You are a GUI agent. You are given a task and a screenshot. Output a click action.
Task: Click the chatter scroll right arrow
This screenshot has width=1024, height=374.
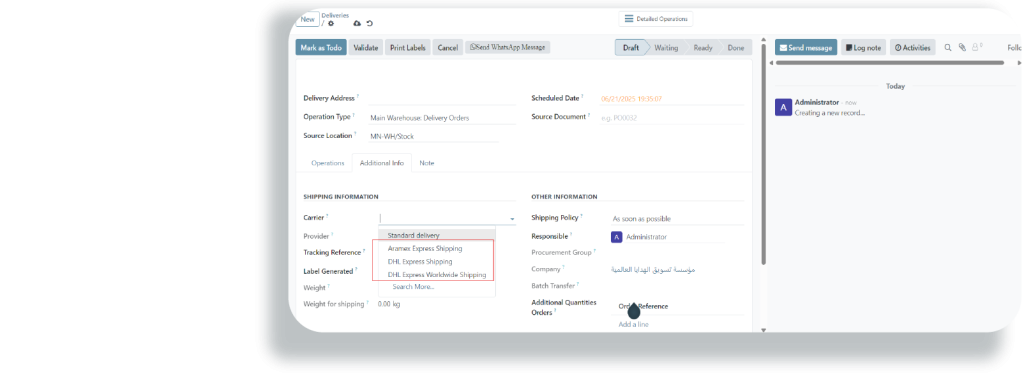click(x=1019, y=63)
